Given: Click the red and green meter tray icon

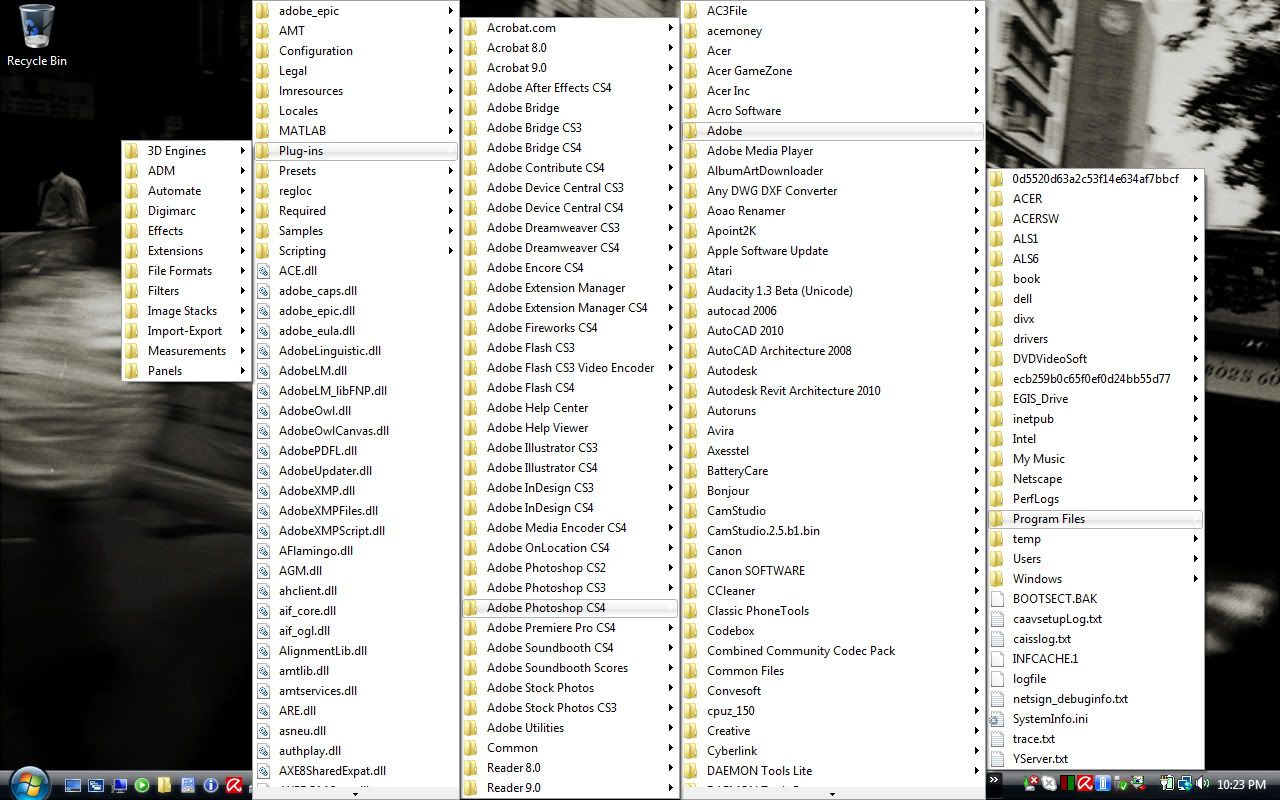Looking at the screenshot, I should [1067, 782].
